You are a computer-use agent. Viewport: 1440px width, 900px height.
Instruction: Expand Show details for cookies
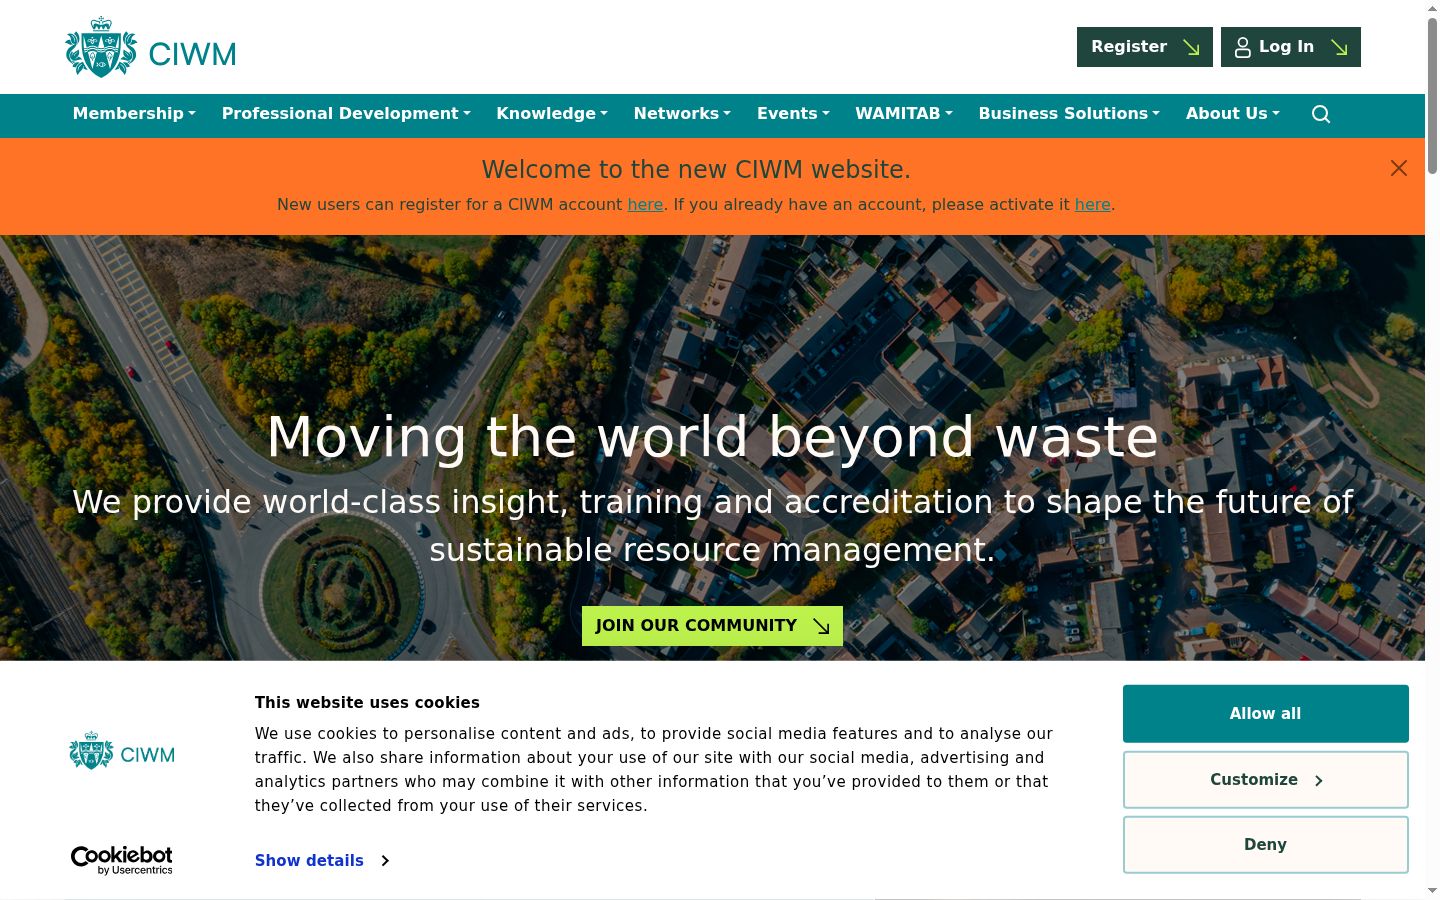point(322,860)
